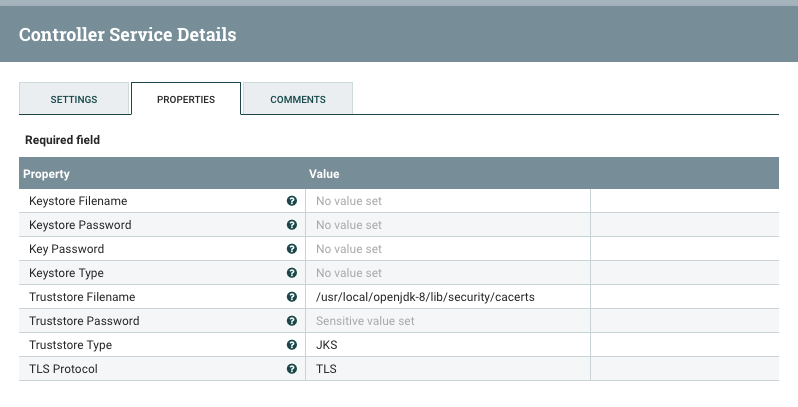798x407 pixels.
Task: Click help icon beside Key Password
Action: (x=292, y=249)
